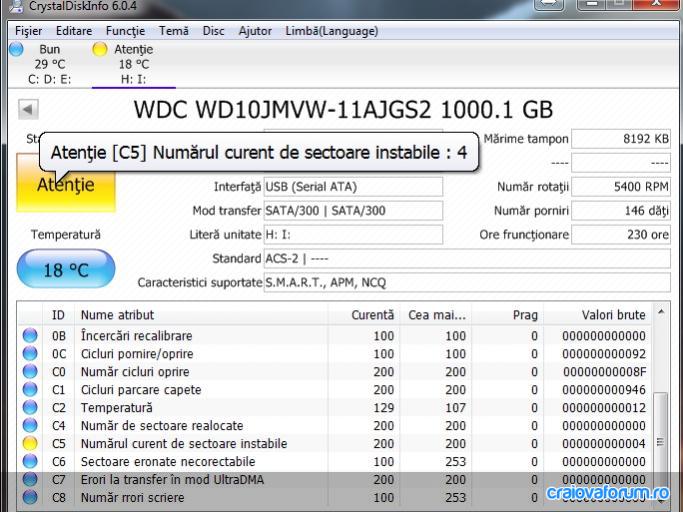This screenshot has width=683, height=512.
Task: Click blue status icon for Temperatură C2
Action: tap(30, 407)
